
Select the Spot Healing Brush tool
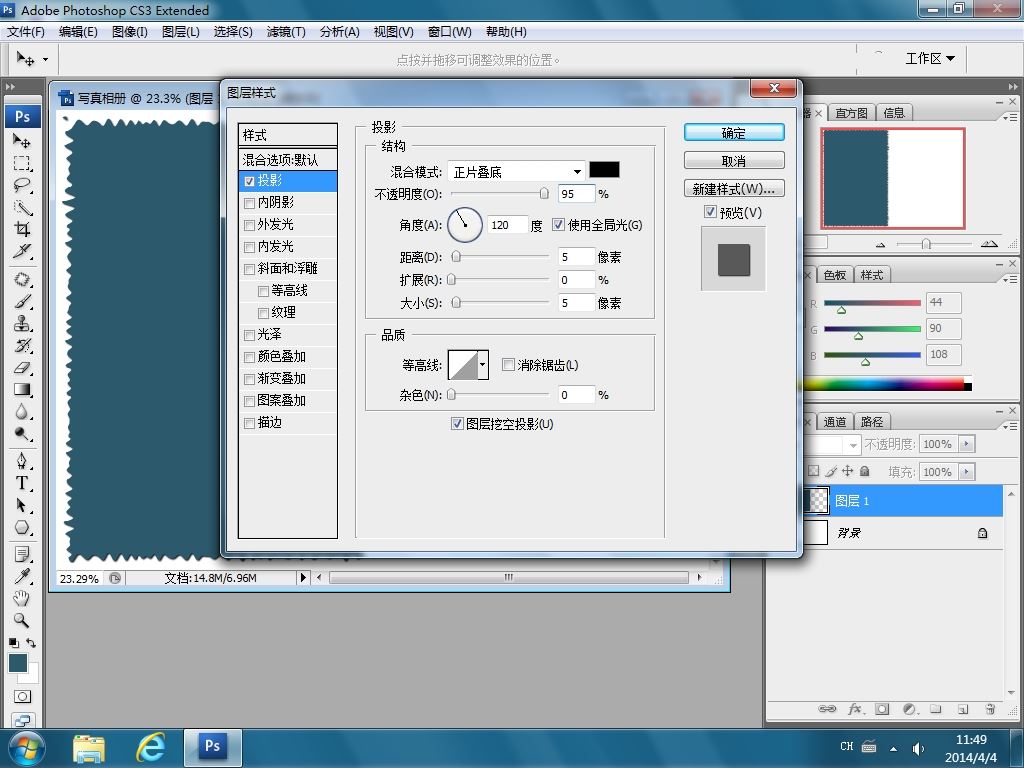[22, 280]
